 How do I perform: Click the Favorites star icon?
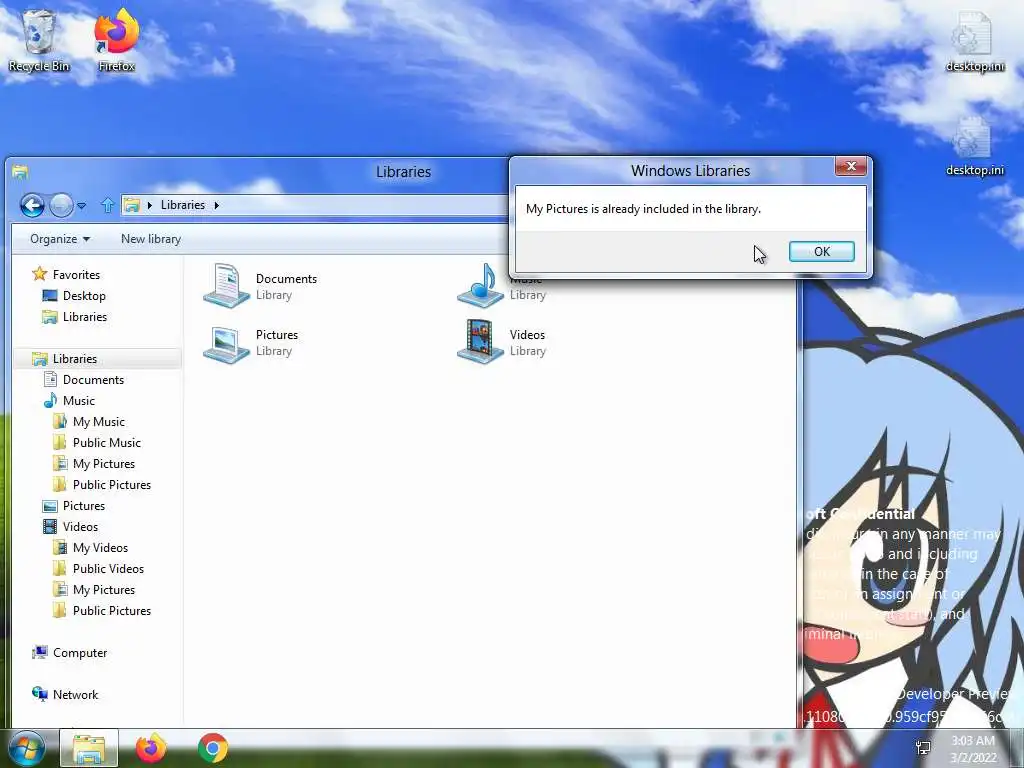(x=40, y=274)
